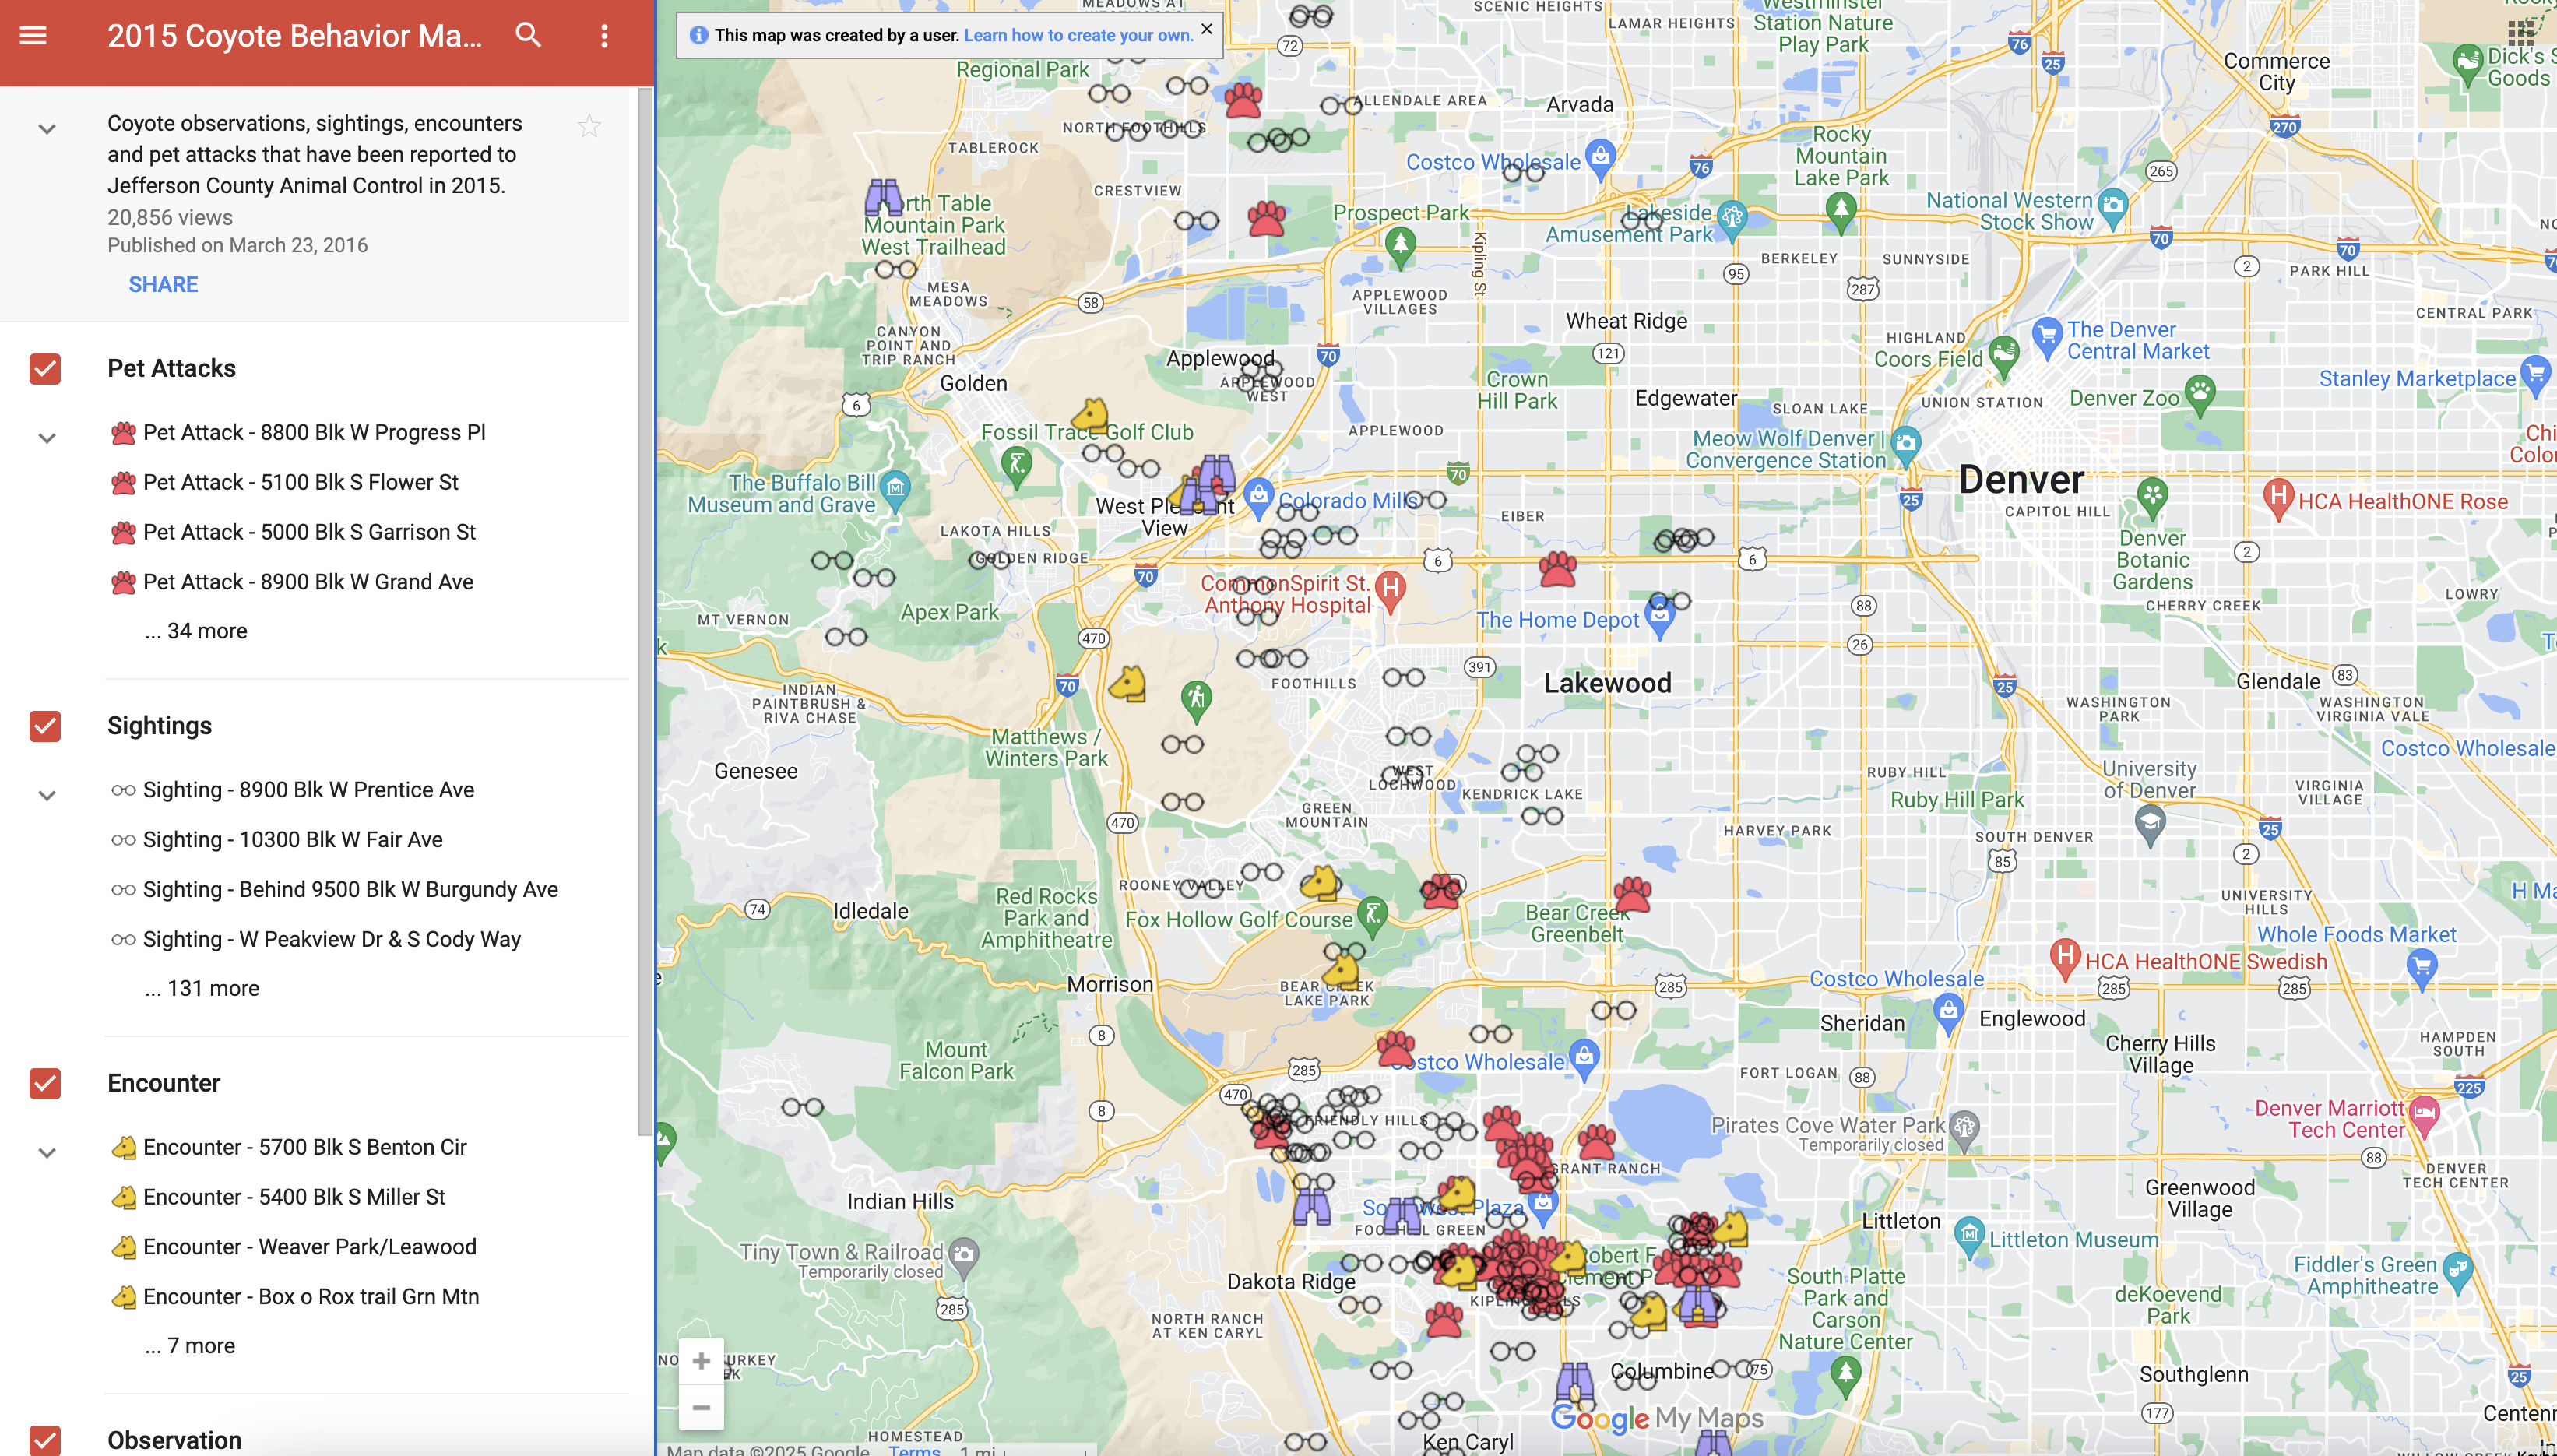Open the 'Learn how to create your own' link

(1078, 35)
